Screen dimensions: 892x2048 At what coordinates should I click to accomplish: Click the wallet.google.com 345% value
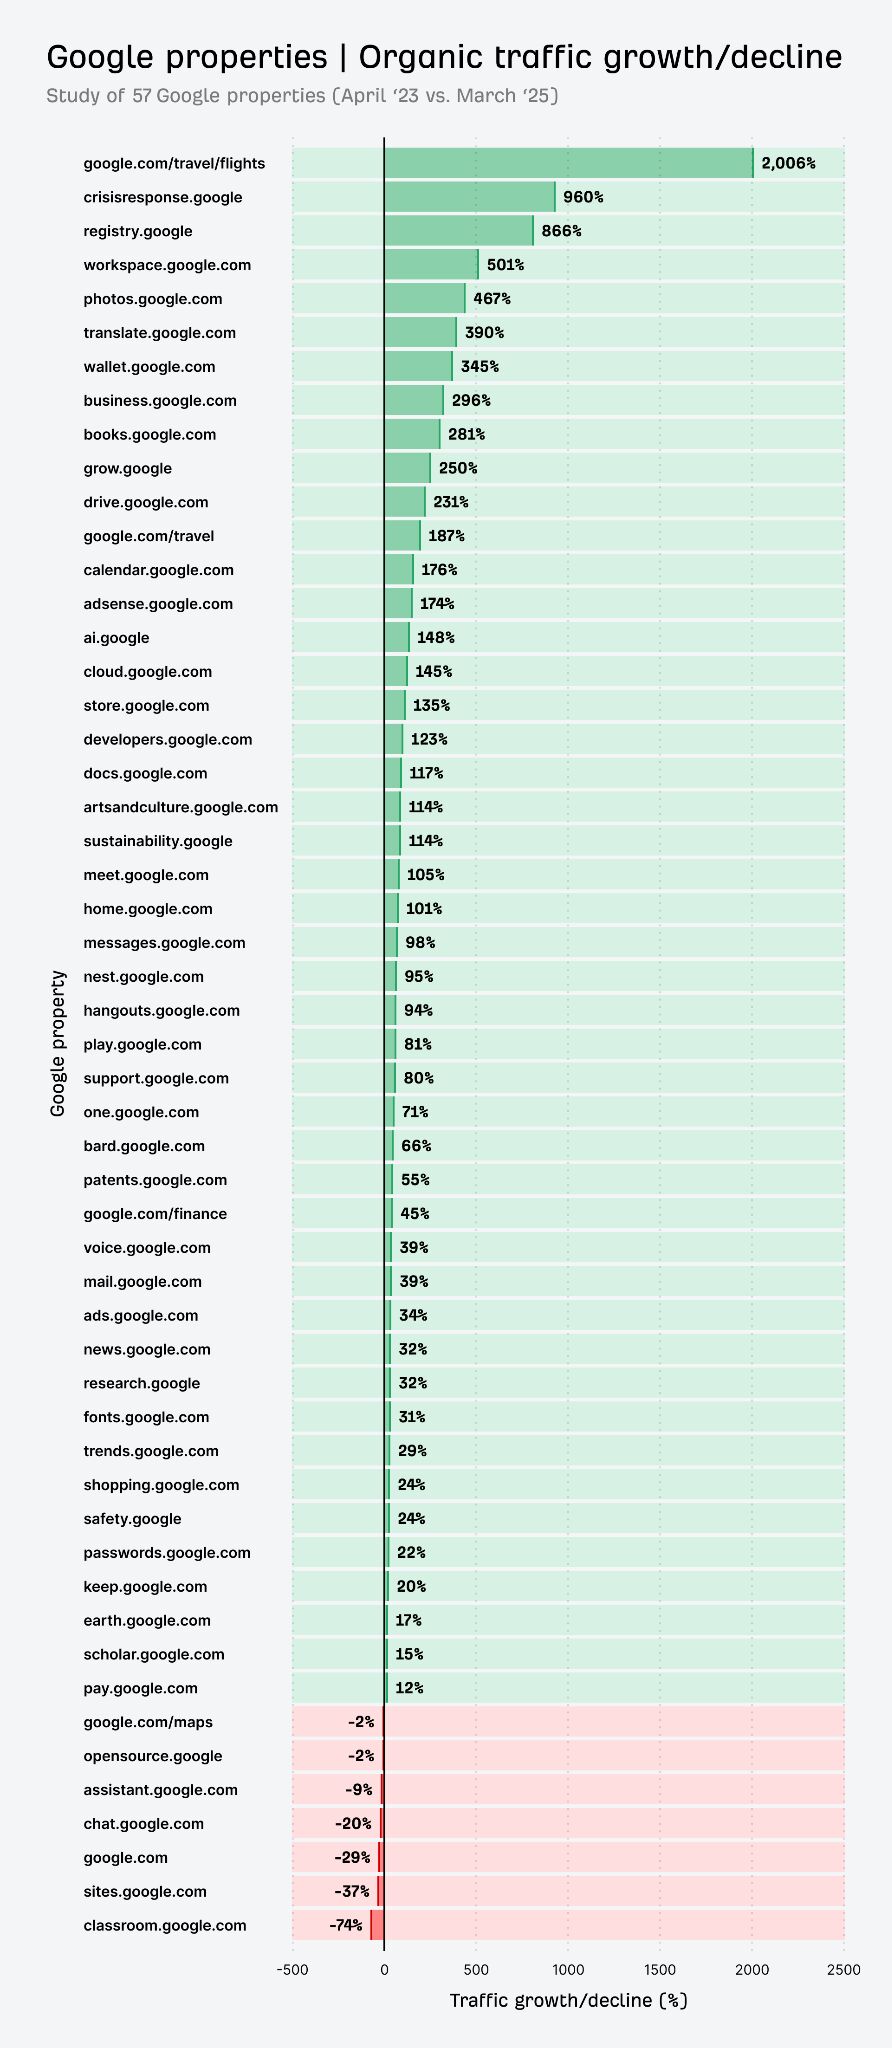pos(480,367)
